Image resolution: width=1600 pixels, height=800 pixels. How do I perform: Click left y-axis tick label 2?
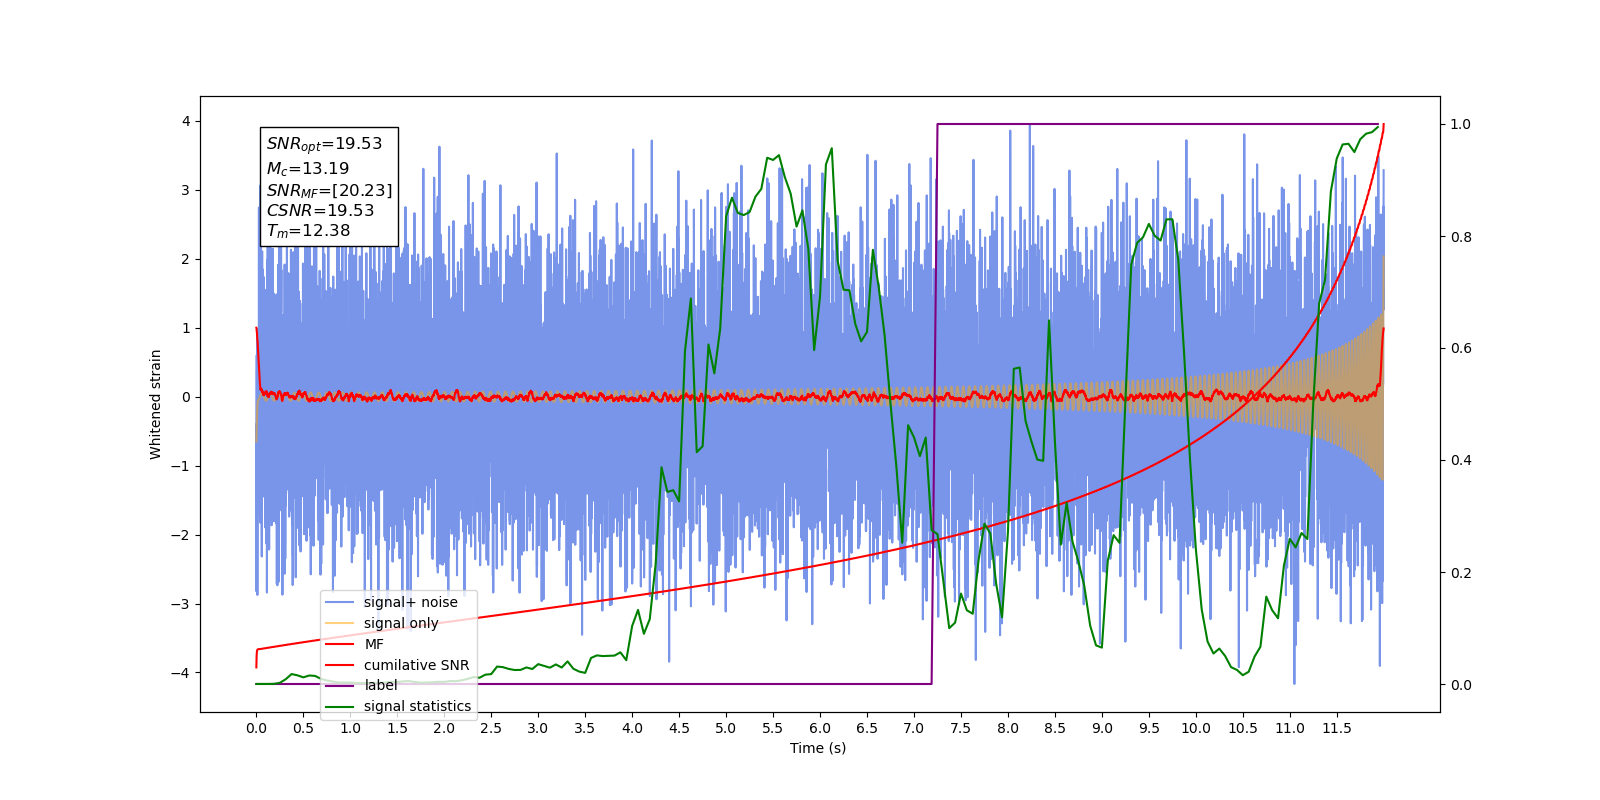(185, 259)
